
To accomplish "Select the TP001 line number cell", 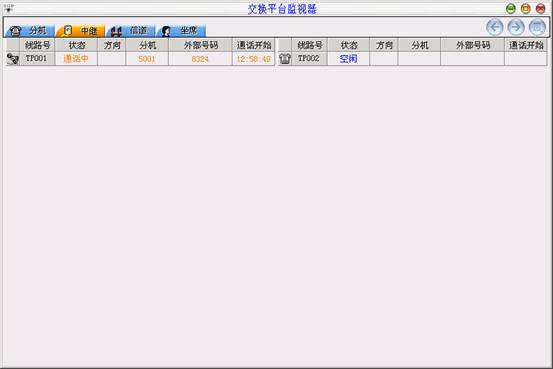I will [37, 59].
